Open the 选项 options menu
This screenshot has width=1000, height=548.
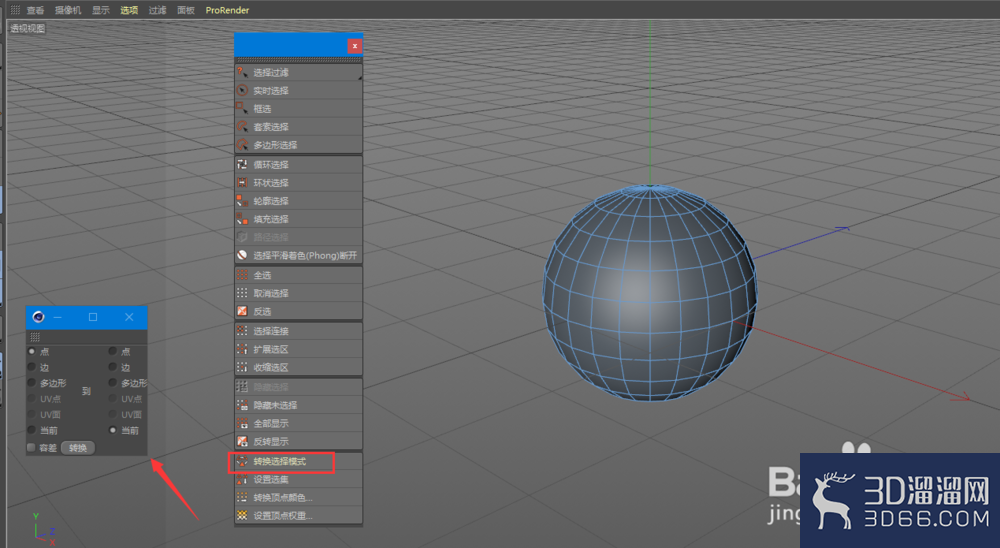click(129, 10)
